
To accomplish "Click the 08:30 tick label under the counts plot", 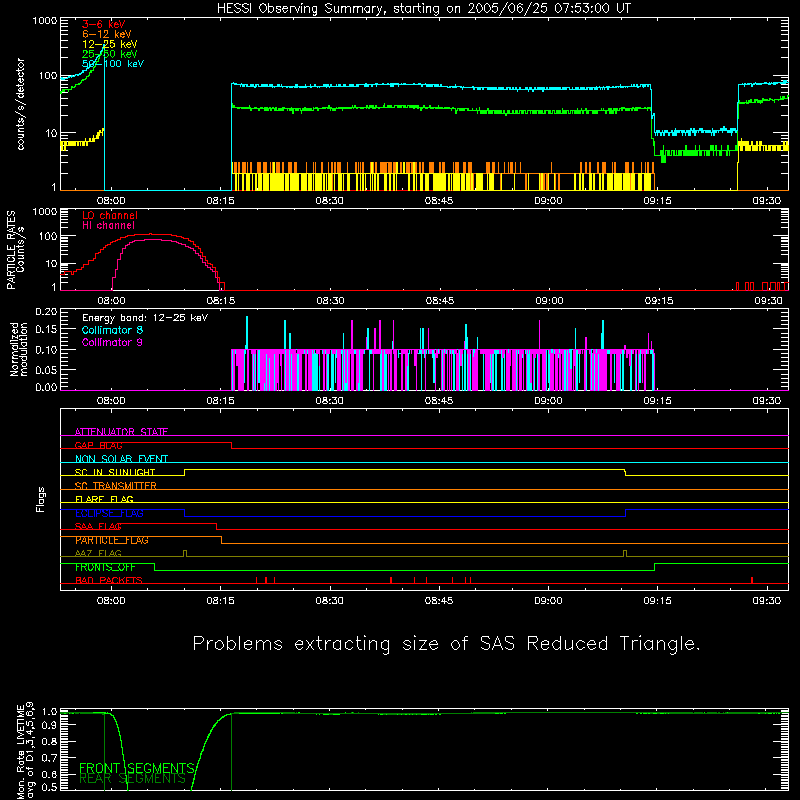I will point(330,201).
